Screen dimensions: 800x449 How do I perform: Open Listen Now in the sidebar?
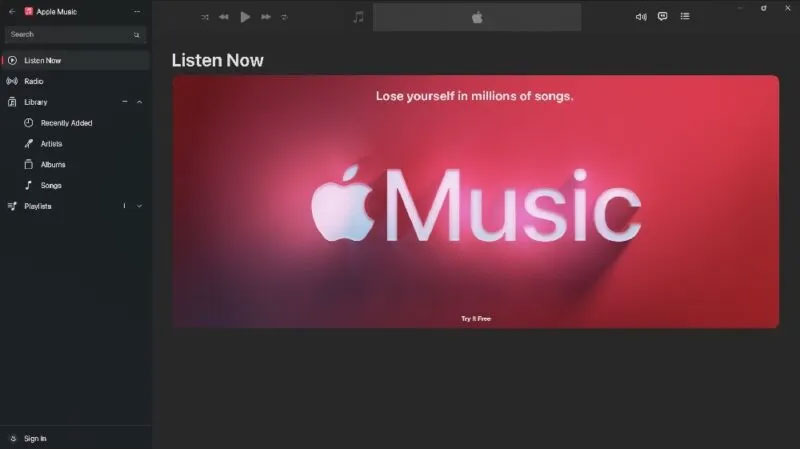(x=76, y=60)
